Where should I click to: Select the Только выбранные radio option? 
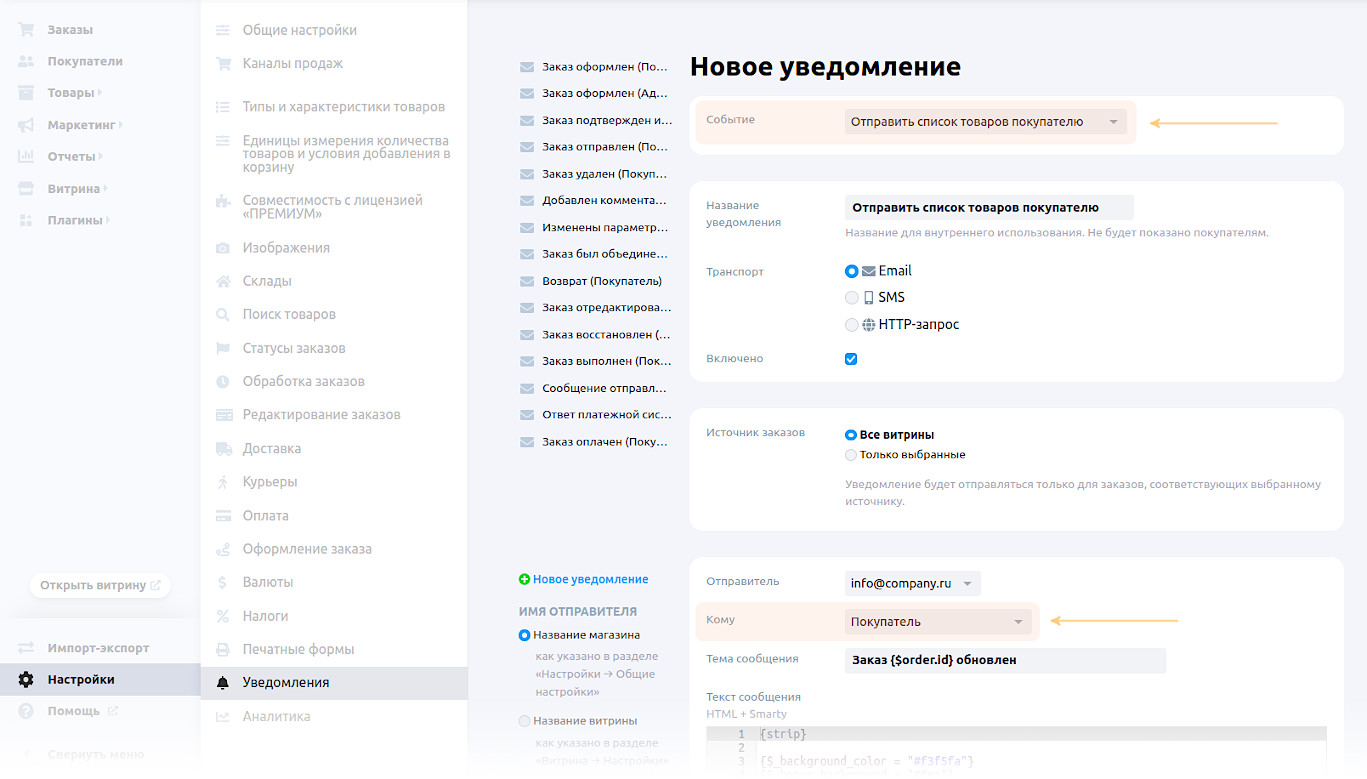(x=851, y=455)
